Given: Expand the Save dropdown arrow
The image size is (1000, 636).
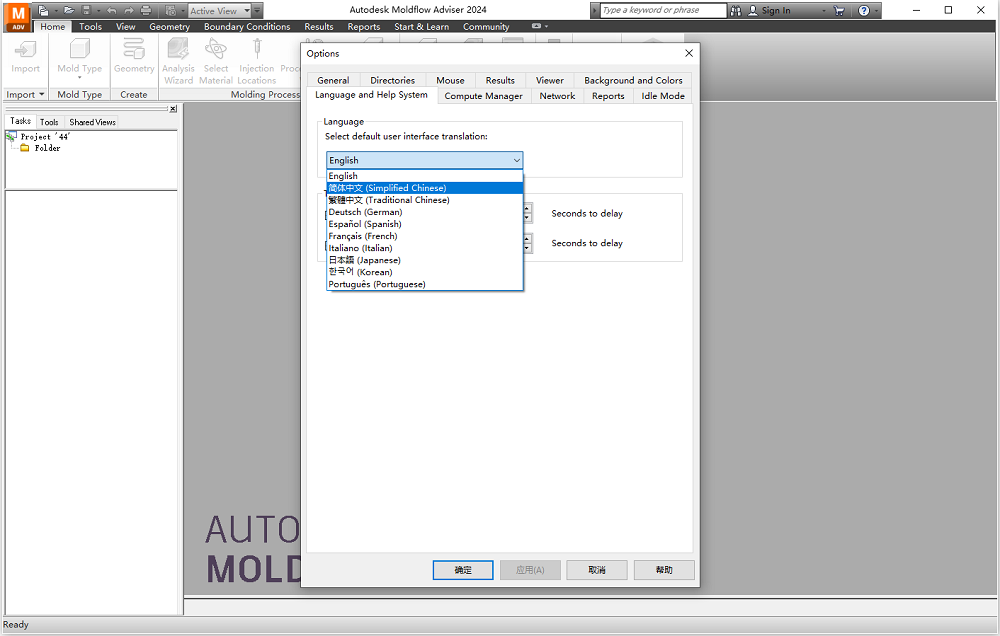Looking at the screenshot, I should 98,11.
